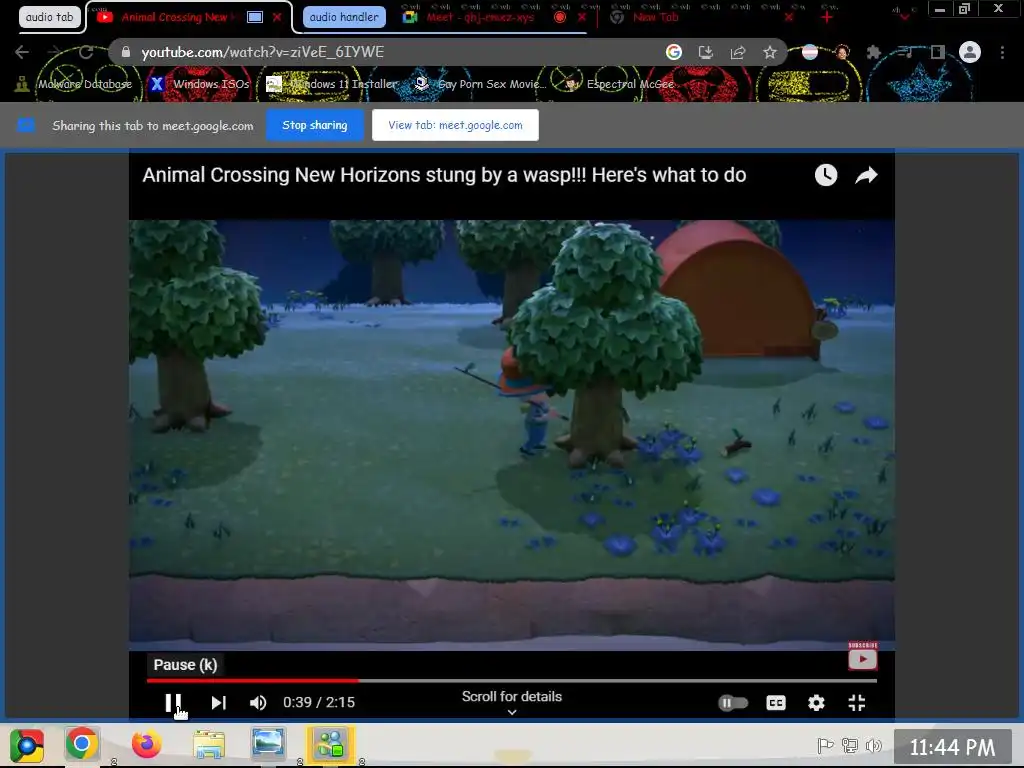Viewport: 1024px width, 768px height.
Task: Click the video title text
Action: (444, 175)
